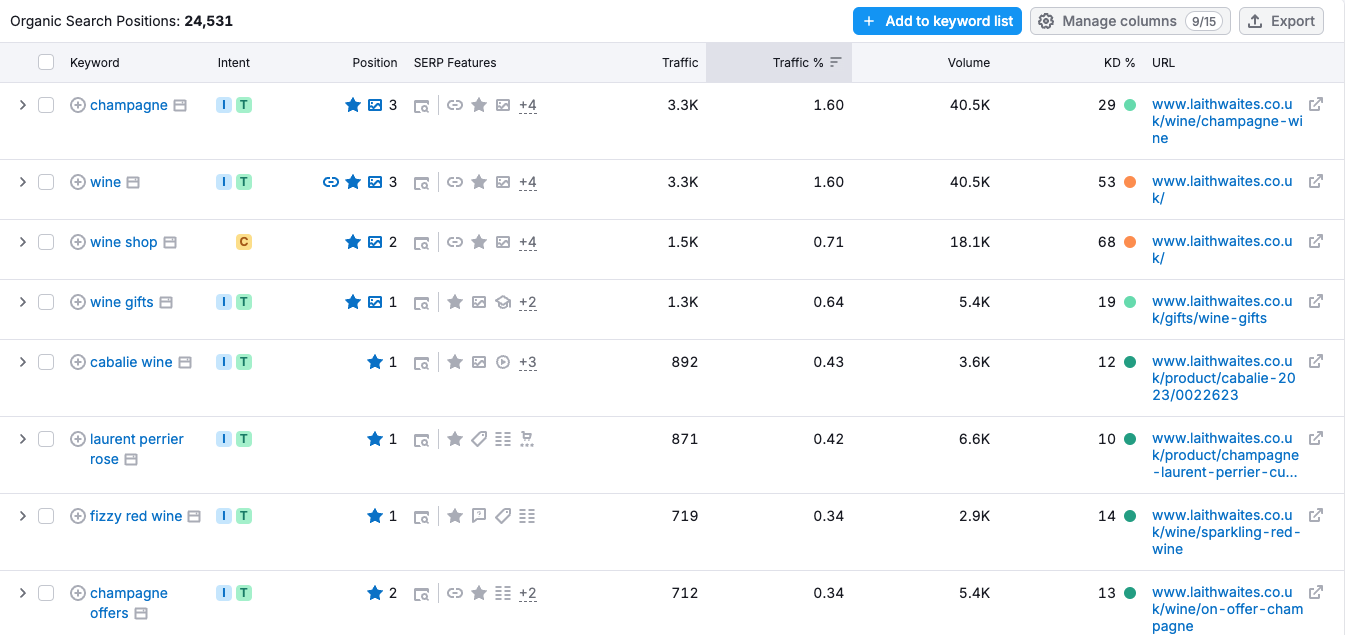The width and height of the screenshot is (1345, 635).
Task: Check the checkbox for the "wine shop" row
Action: tap(45, 241)
